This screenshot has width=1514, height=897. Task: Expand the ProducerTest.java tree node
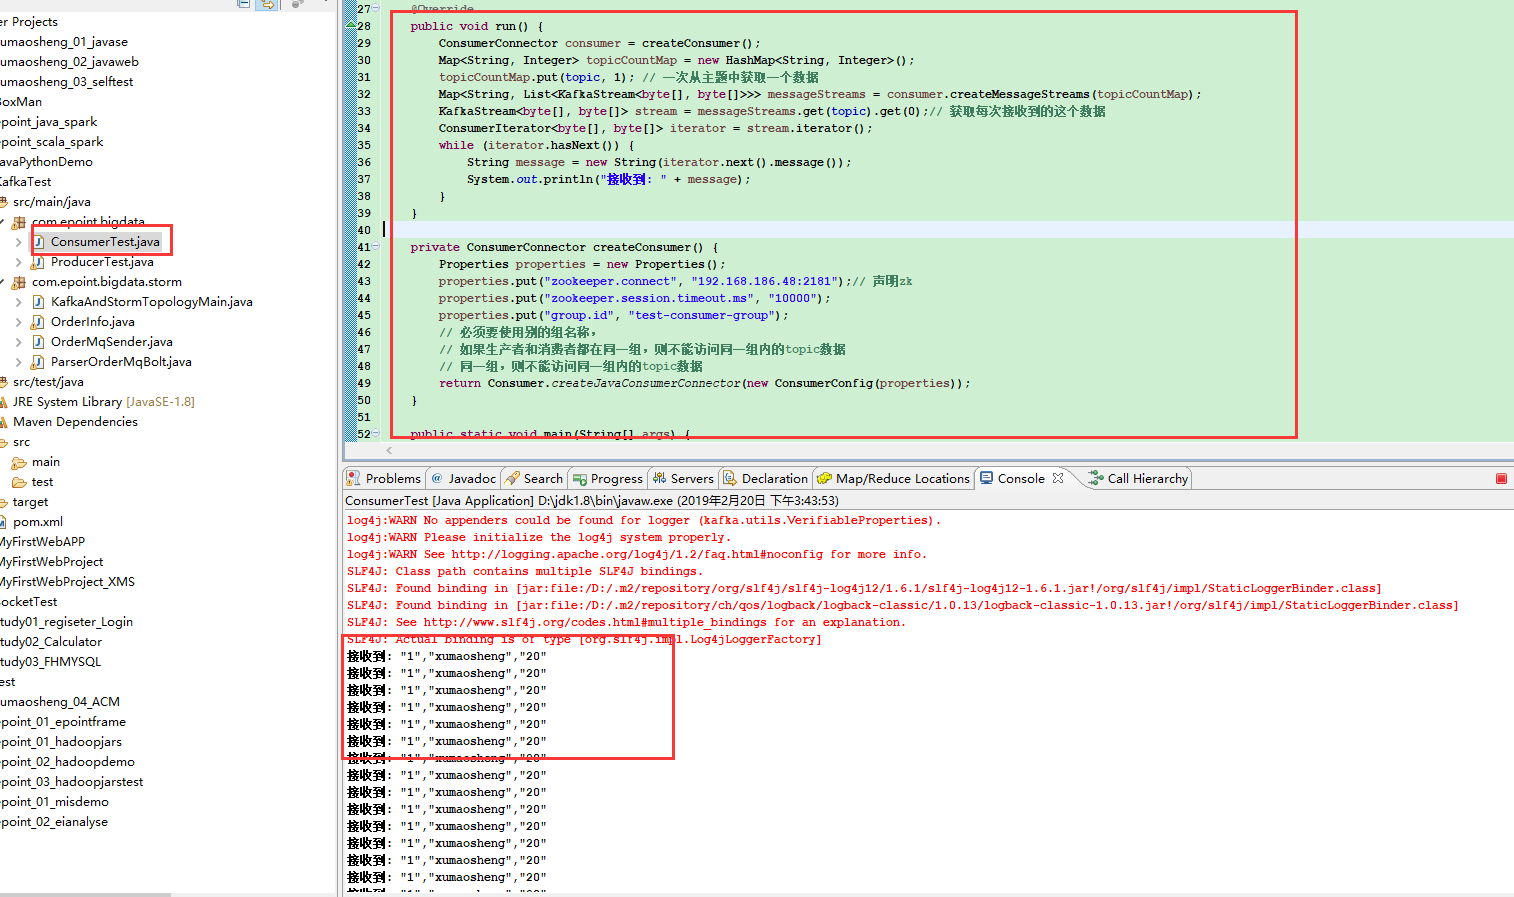point(19,262)
